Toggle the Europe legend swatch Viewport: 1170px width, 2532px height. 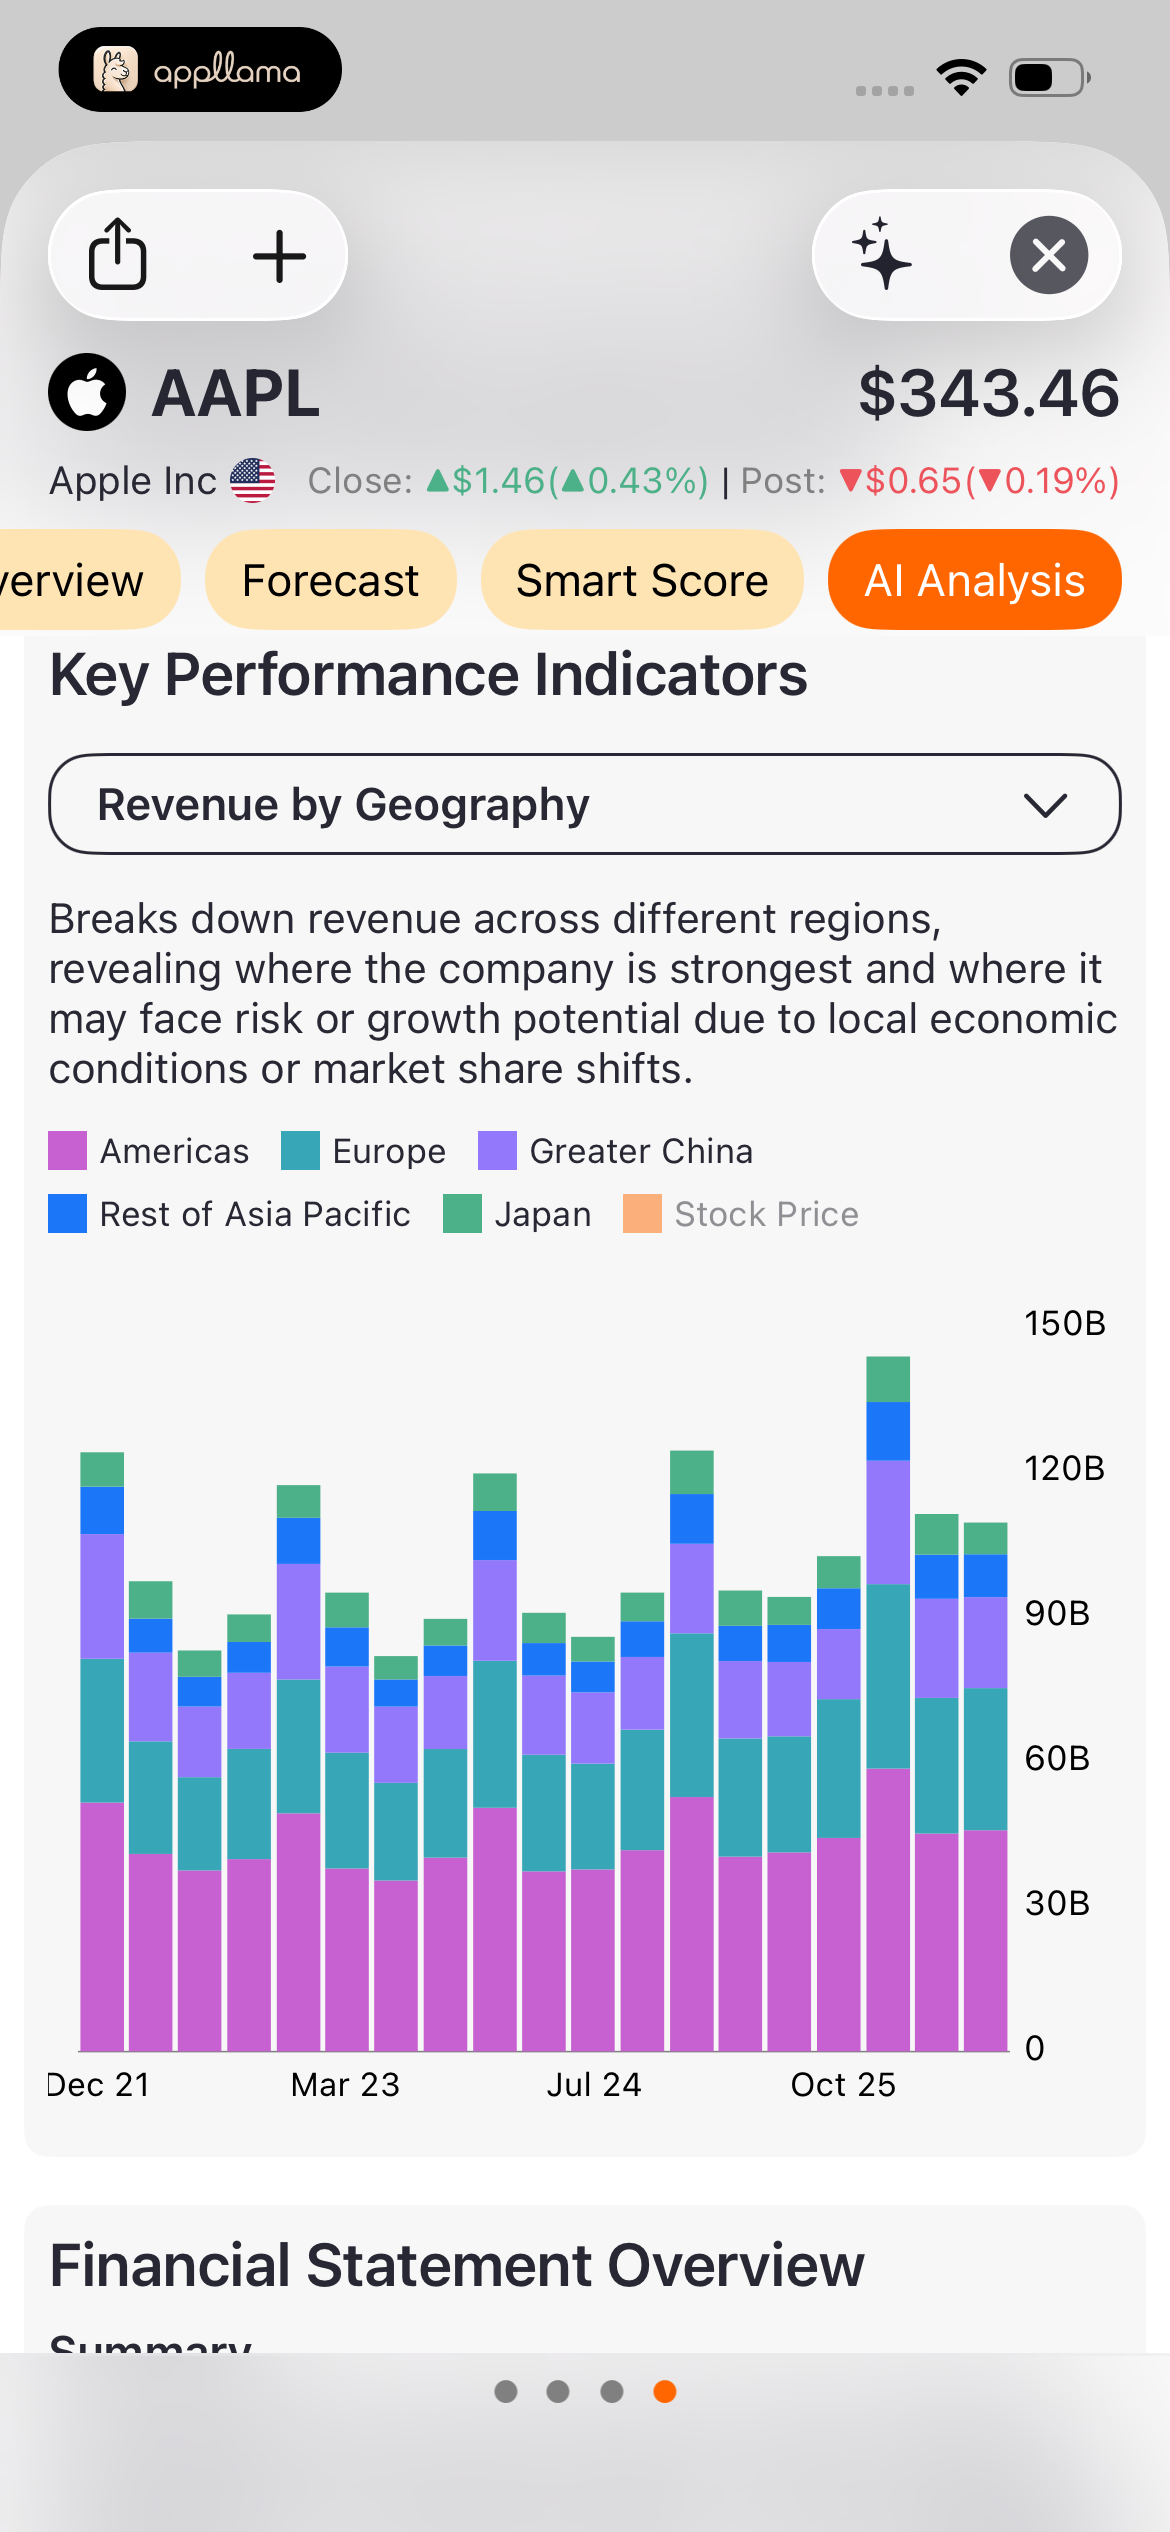(x=300, y=1151)
